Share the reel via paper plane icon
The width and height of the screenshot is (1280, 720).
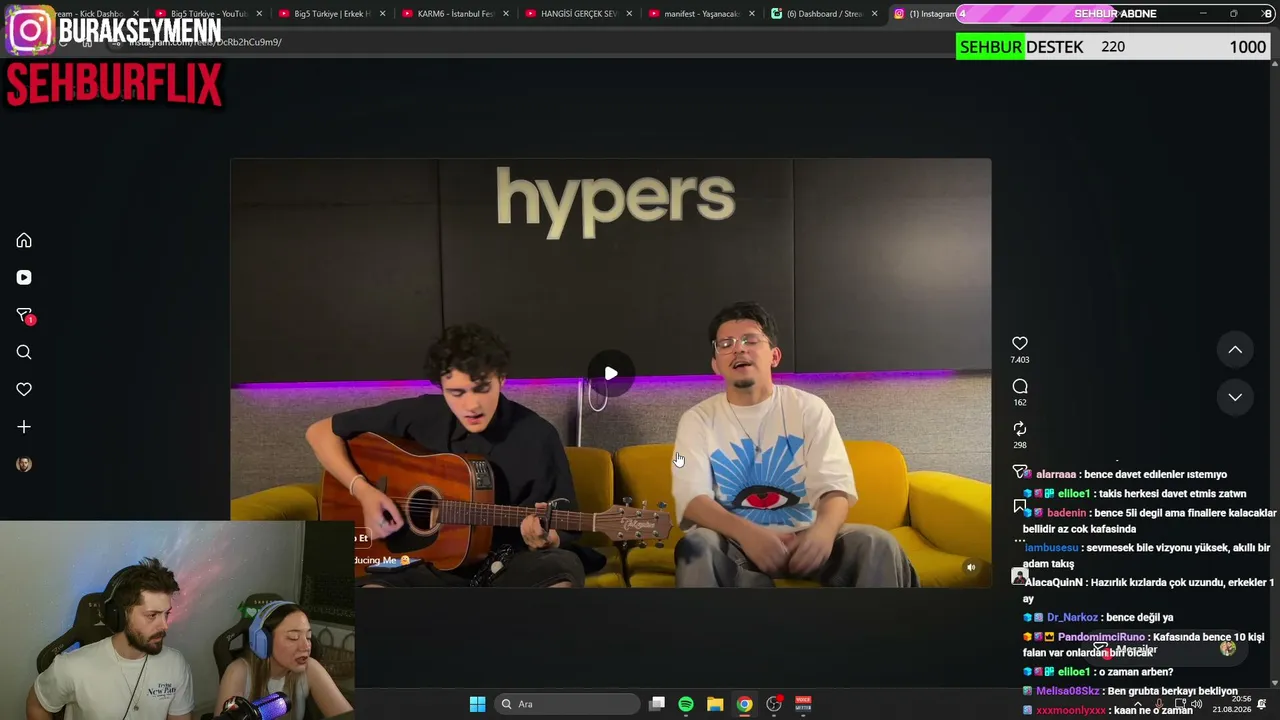coord(1020,471)
